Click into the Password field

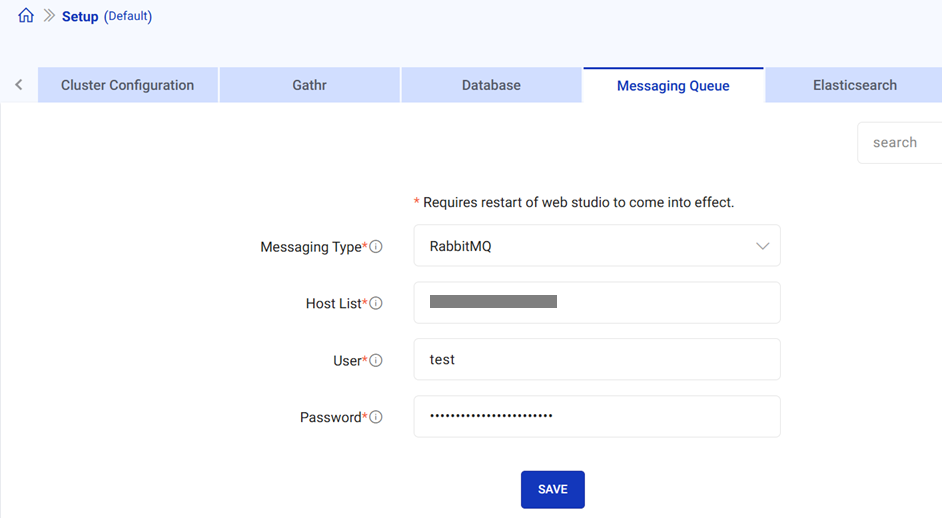coord(597,416)
